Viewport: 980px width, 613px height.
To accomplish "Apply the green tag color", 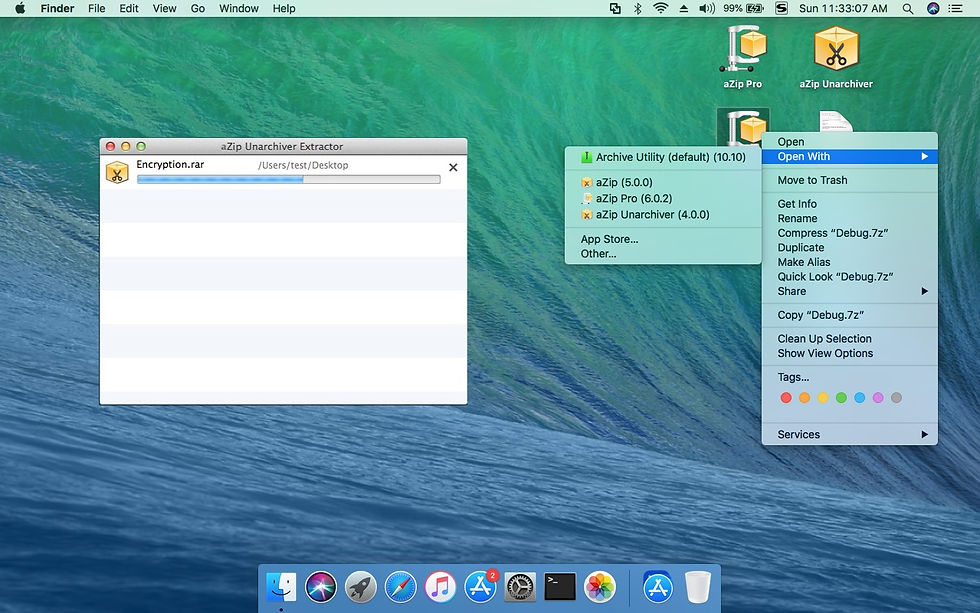I will (x=841, y=397).
